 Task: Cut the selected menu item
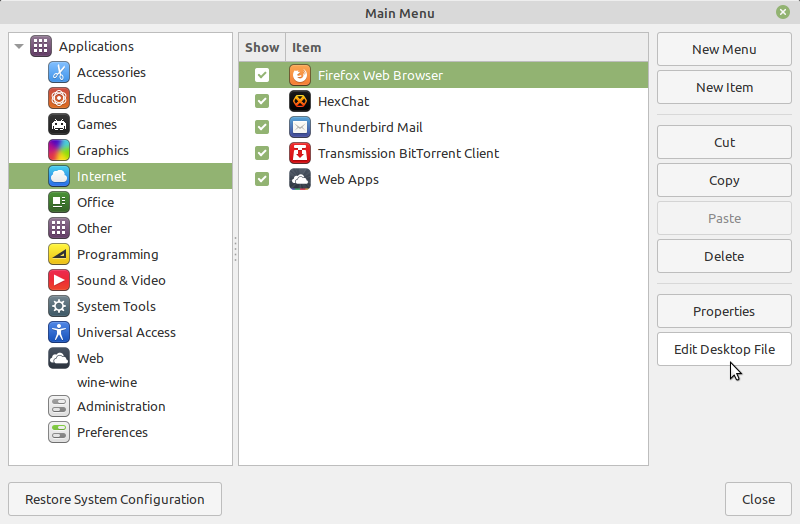click(x=724, y=142)
